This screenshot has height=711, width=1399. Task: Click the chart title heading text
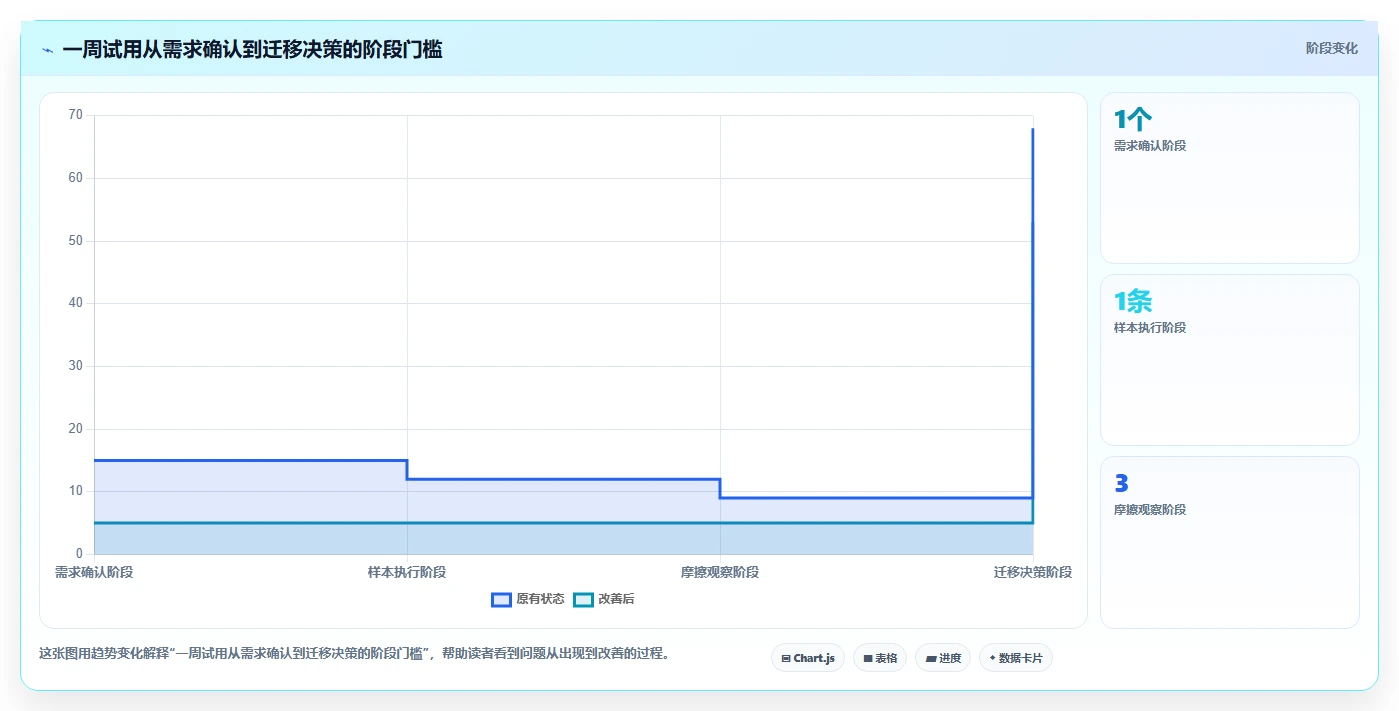coord(252,49)
